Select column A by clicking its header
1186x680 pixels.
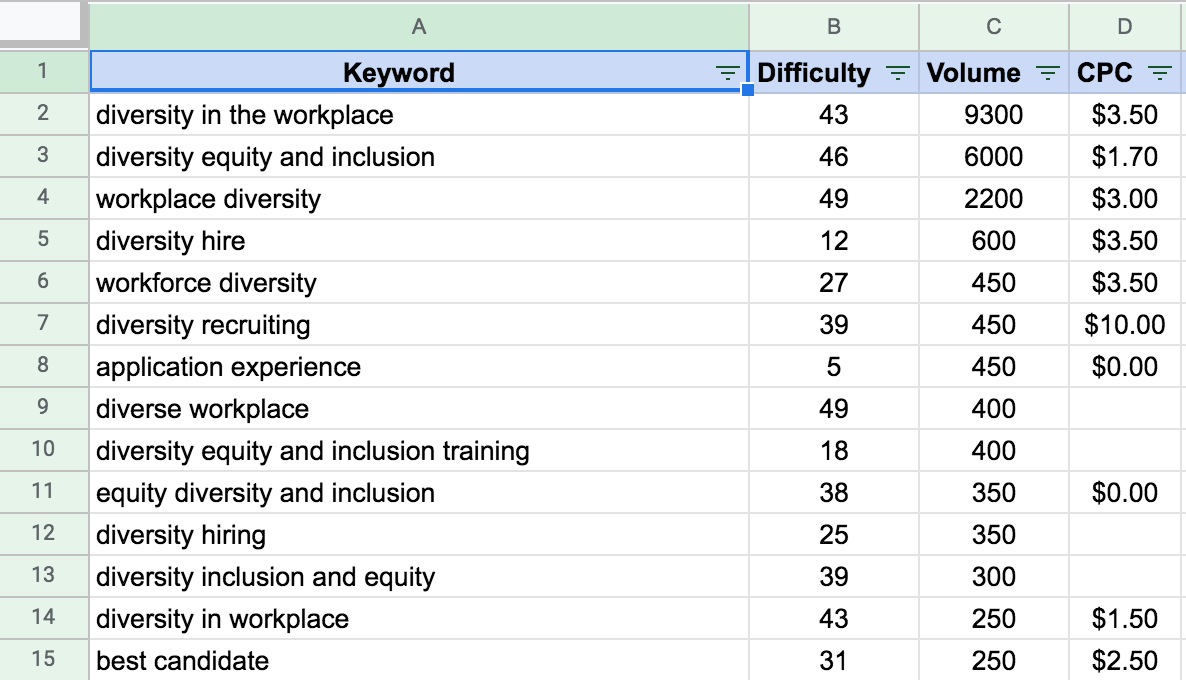418,27
